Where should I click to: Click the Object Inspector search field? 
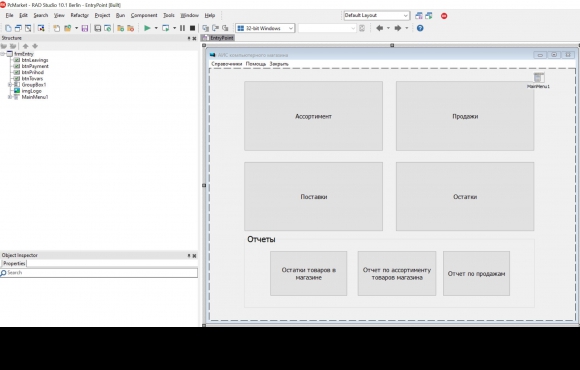[x=99, y=273]
